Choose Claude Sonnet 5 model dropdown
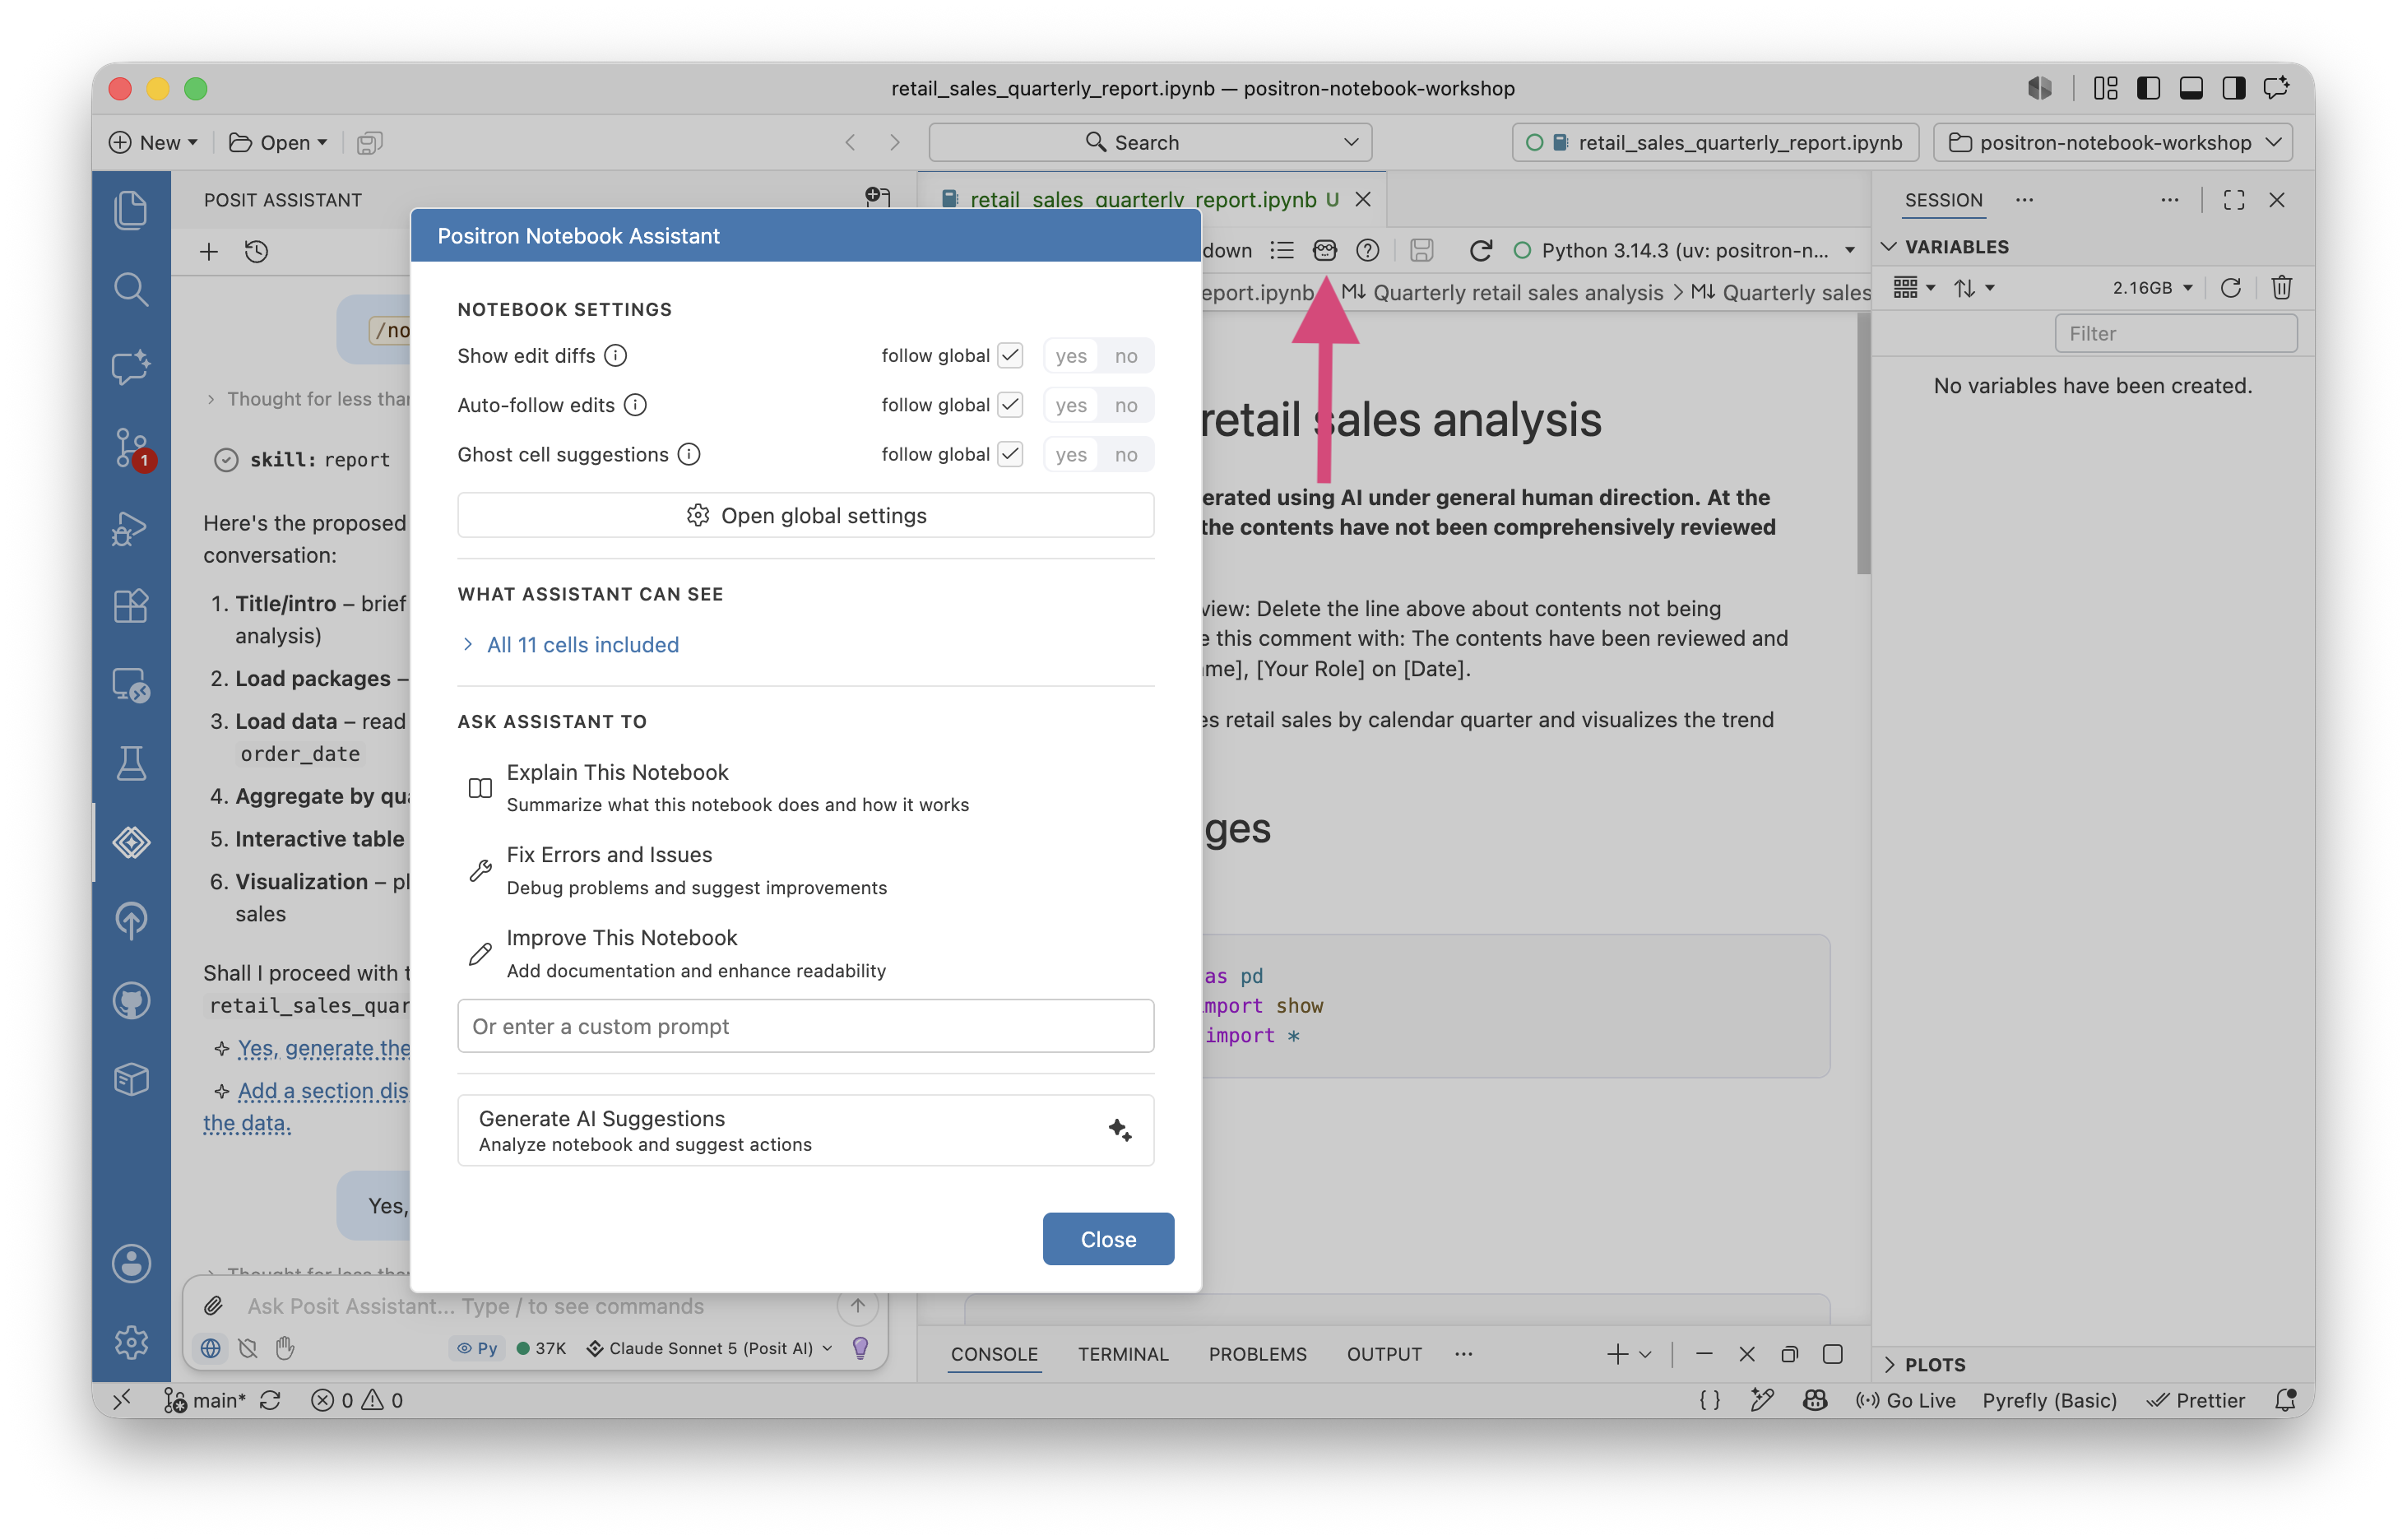Viewport: 2407px width, 1540px height. coord(709,1348)
